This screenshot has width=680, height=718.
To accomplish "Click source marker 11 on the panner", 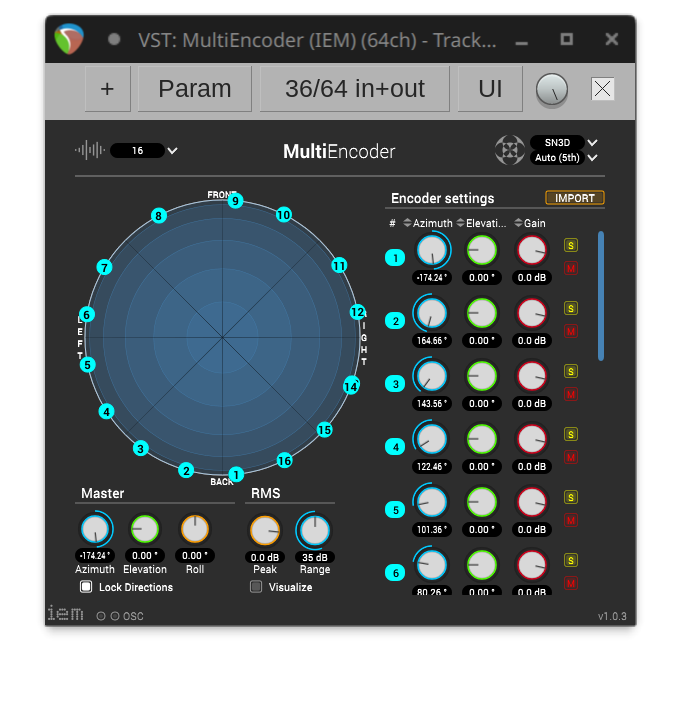I will (x=339, y=266).
